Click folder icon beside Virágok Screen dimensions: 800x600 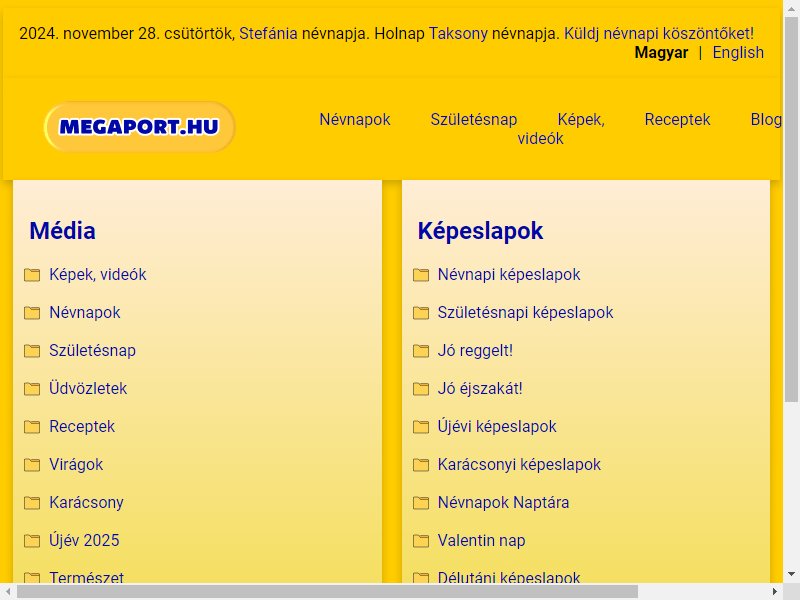pos(32,465)
